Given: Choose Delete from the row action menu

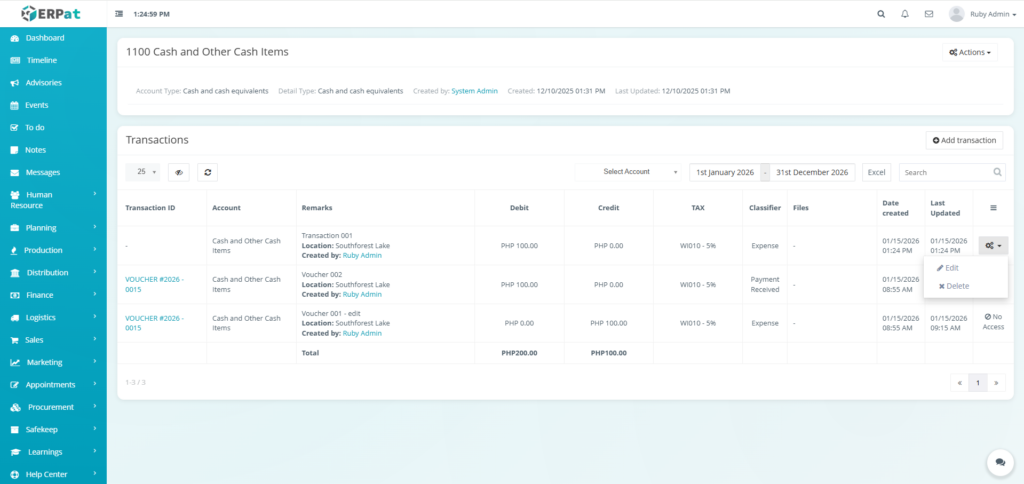Looking at the screenshot, I should (953, 286).
